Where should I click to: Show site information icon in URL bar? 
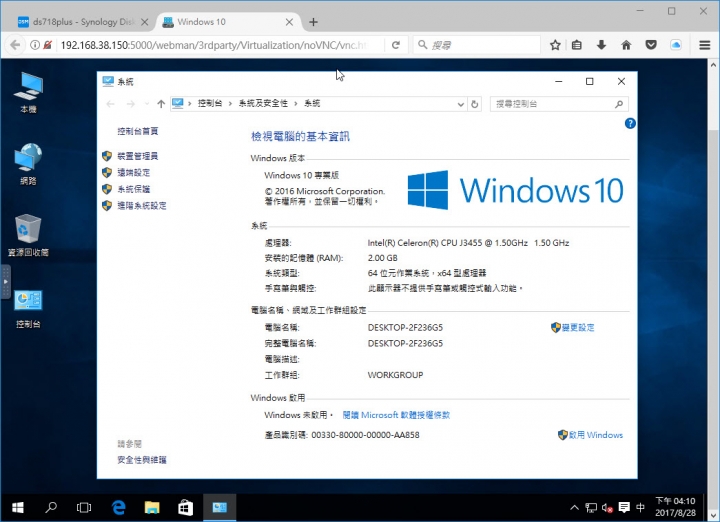pos(34,45)
